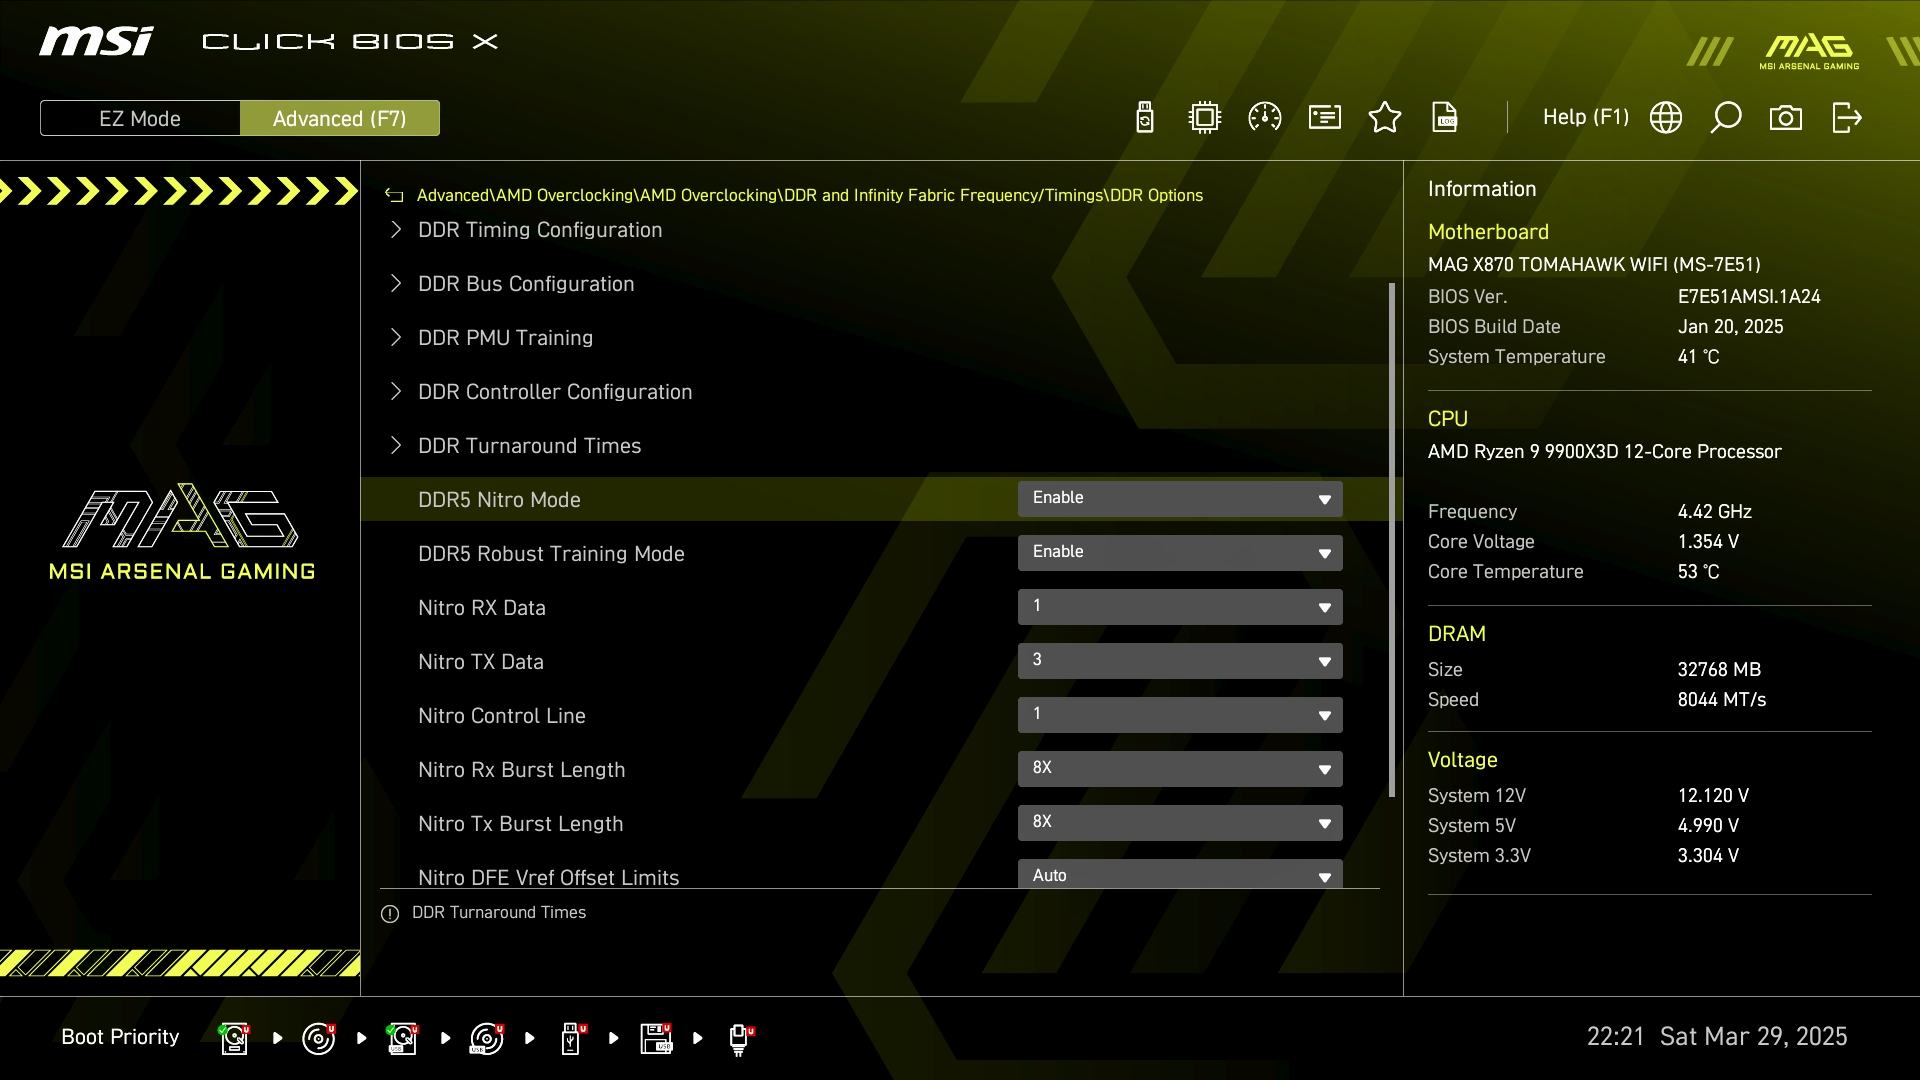Select the Advanced (F7) tab
This screenshot has height=1080, width=1920.
[x=340, y=118]
